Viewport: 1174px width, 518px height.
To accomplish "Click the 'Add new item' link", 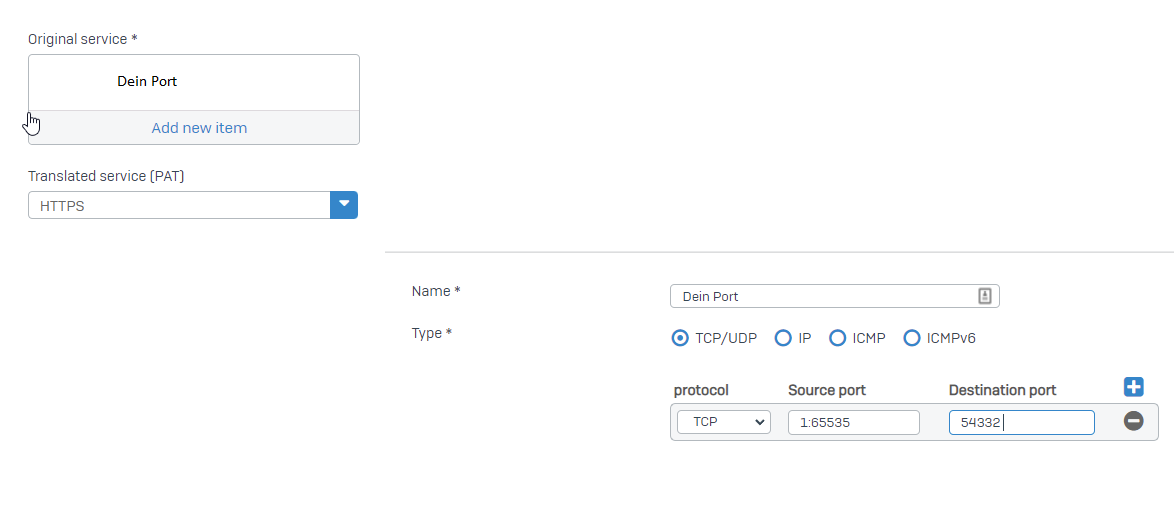I will pos(199,128).
